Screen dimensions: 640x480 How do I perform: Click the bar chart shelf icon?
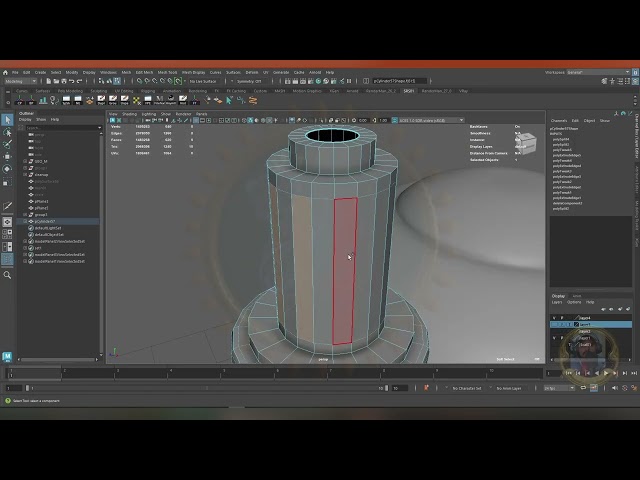tap(43, 100)
